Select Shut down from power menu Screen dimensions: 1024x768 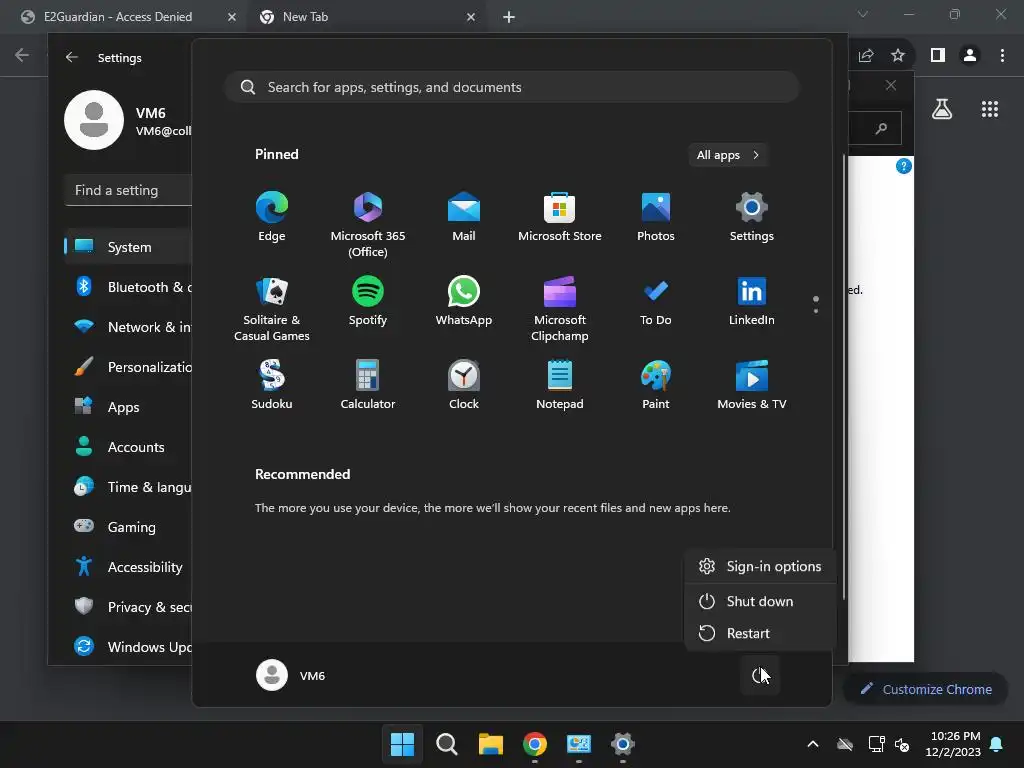click(760, 601)
